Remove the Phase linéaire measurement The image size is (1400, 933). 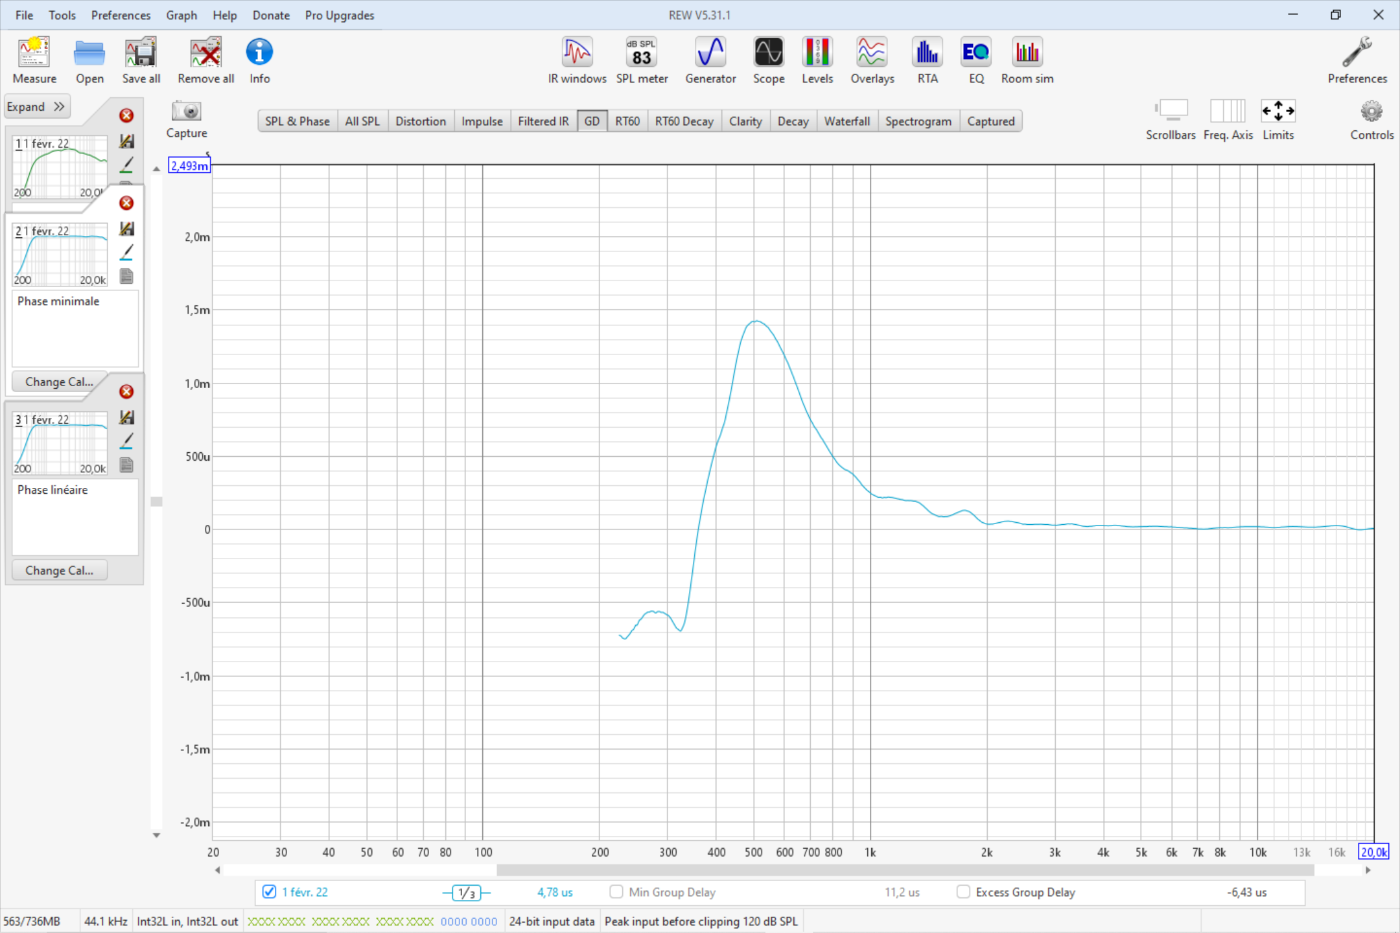126,392
